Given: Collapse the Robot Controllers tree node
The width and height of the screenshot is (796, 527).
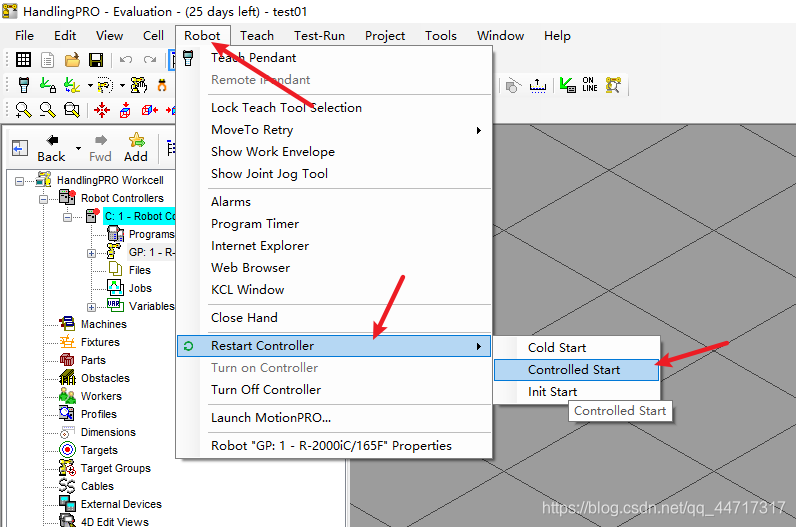Looking at the screenshot, I should (x=44, y=200).
